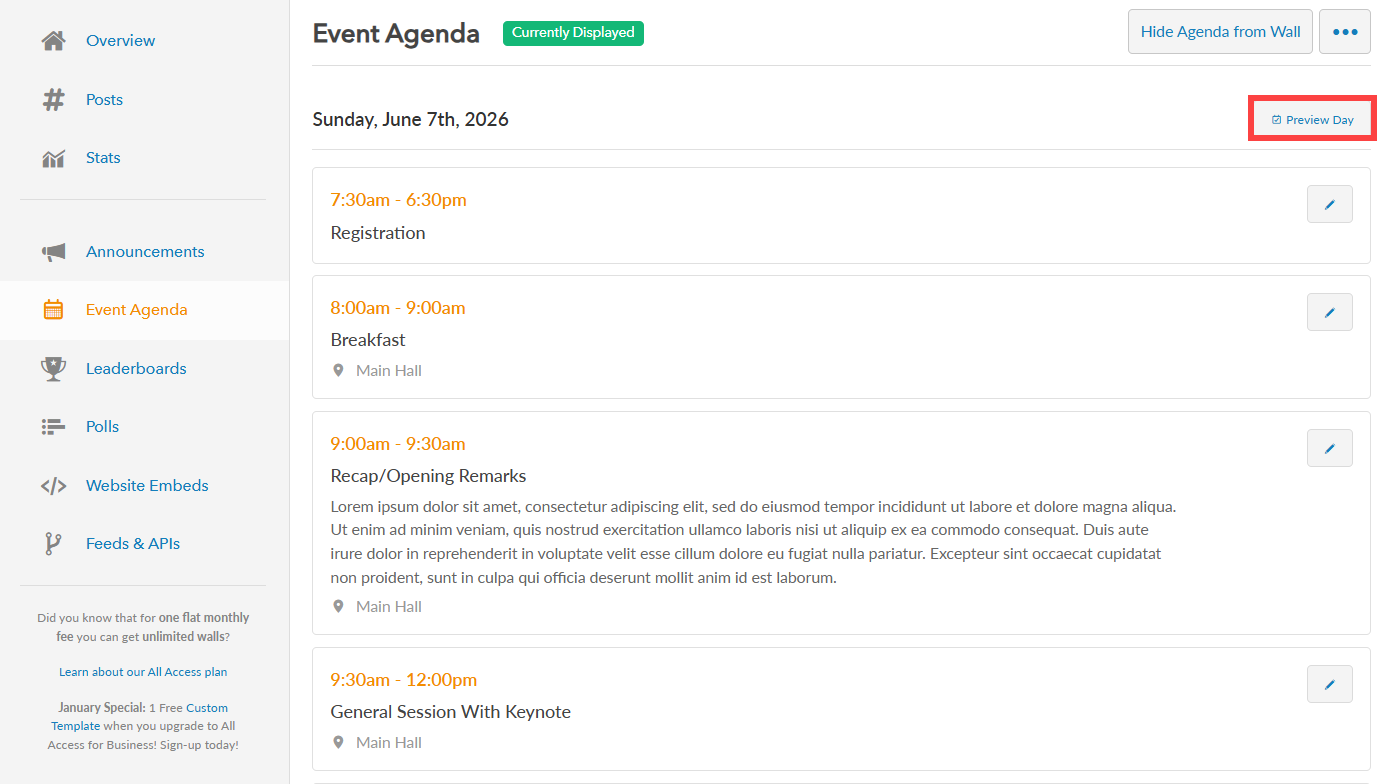Open the three-dot more options menu
This screenshot has width=1390, height=784.
tap(1344, 32)
